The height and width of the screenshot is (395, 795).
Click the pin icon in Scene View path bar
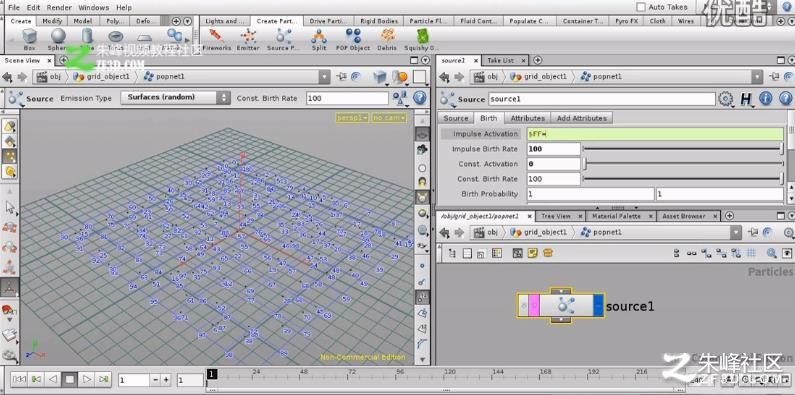342,77
